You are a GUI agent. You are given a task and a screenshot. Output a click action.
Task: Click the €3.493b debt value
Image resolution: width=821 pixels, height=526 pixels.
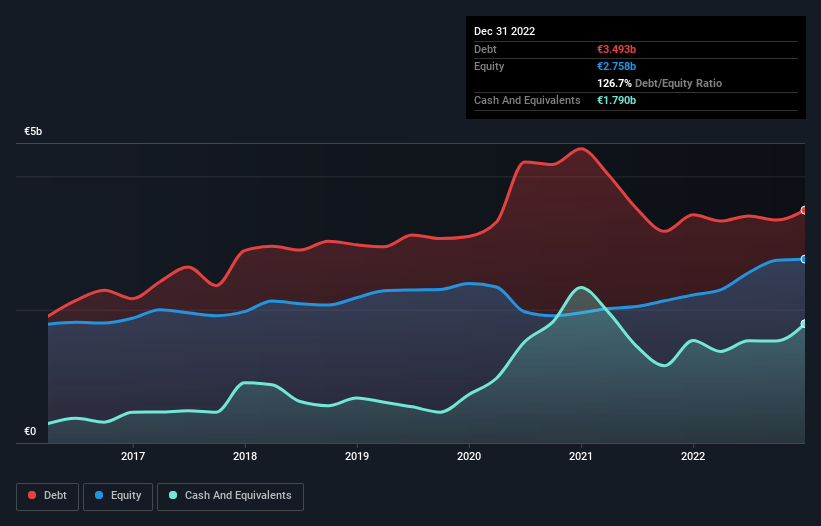(616, 49)
